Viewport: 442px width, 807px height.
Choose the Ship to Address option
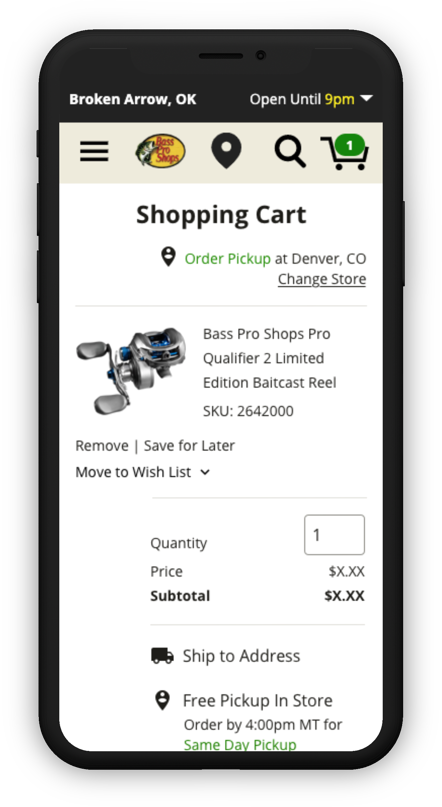(241, 656)
